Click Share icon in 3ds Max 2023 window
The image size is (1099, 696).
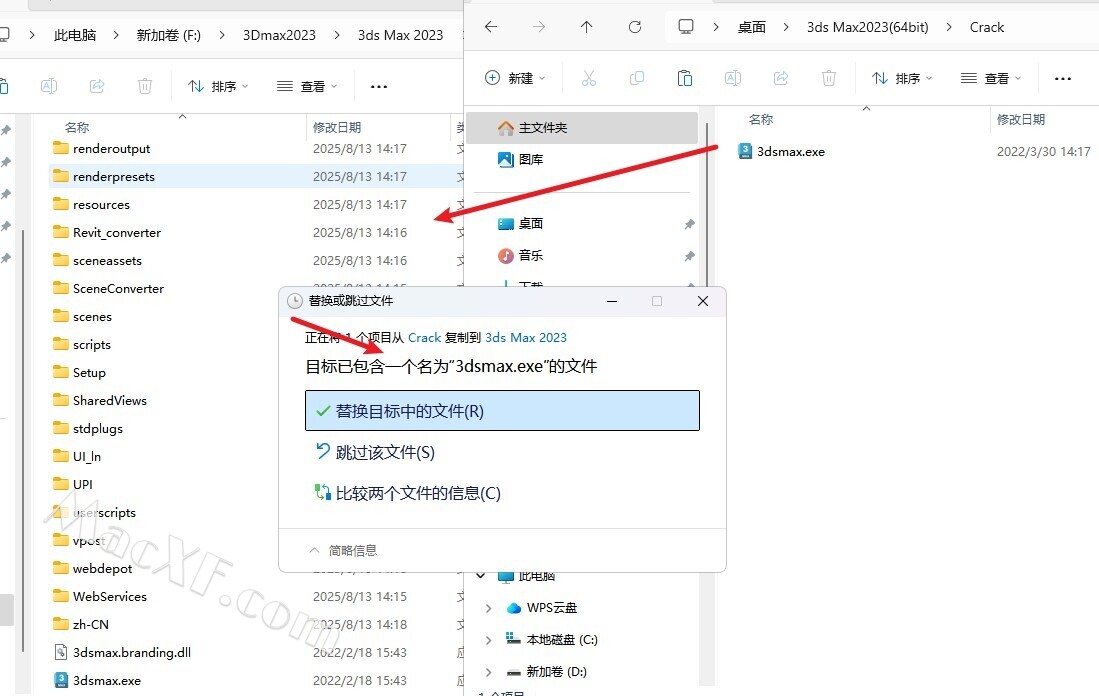pos(97,86)
